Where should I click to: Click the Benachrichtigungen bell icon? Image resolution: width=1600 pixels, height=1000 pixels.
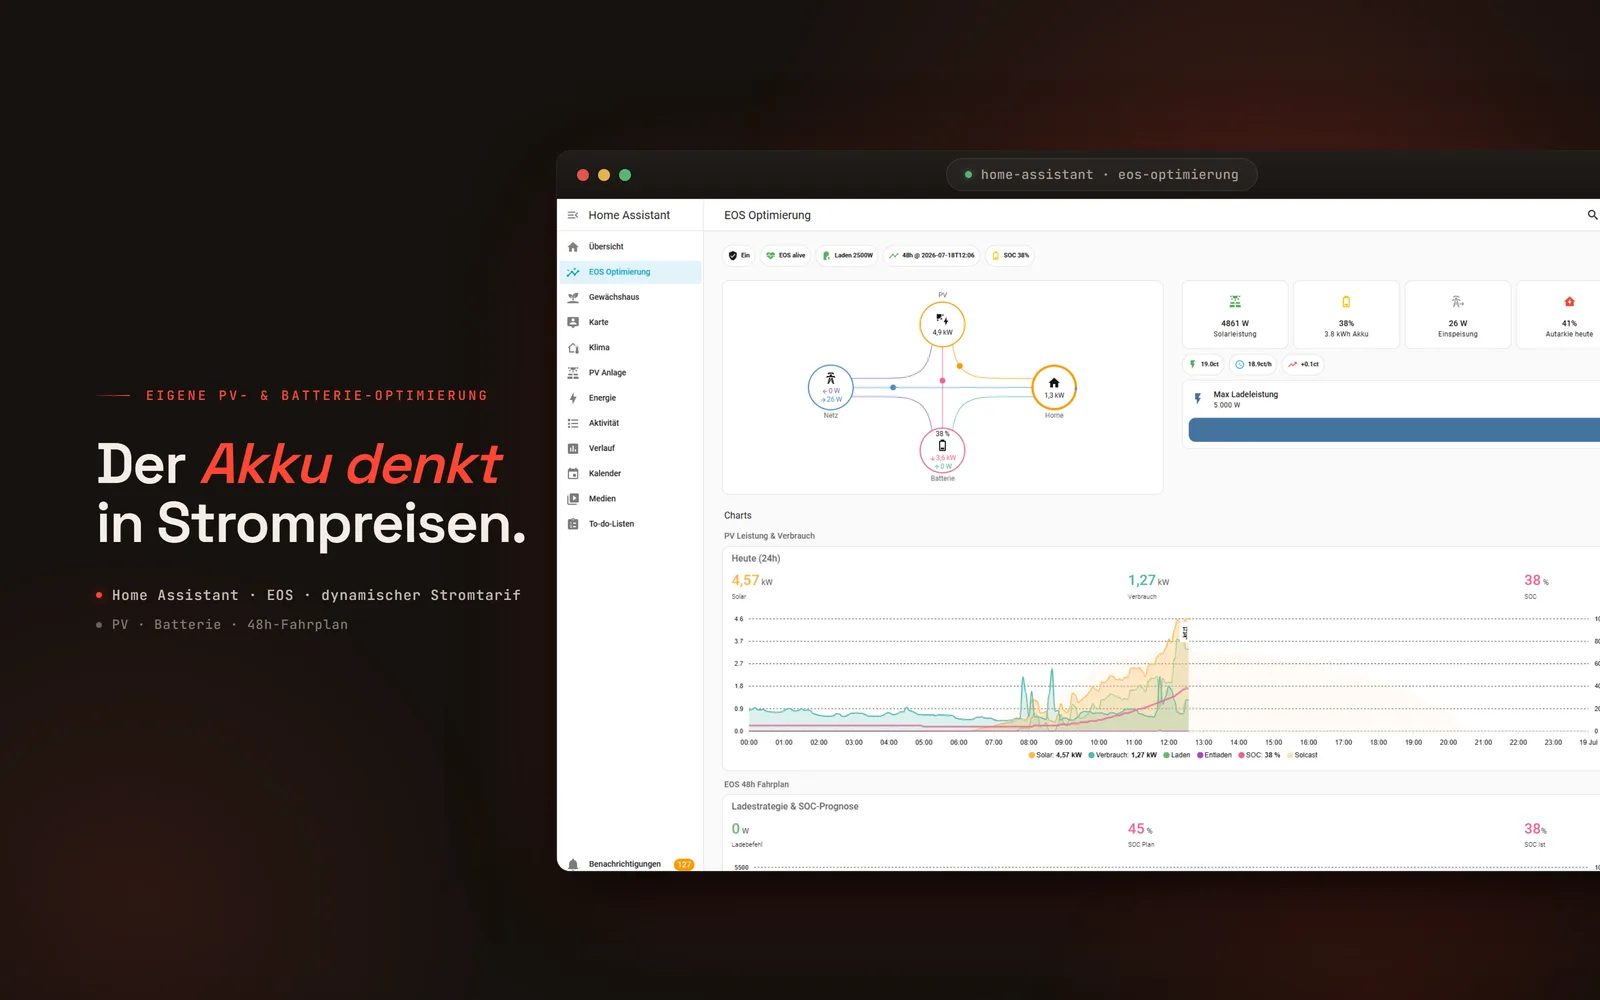click(x=573, y=864)
